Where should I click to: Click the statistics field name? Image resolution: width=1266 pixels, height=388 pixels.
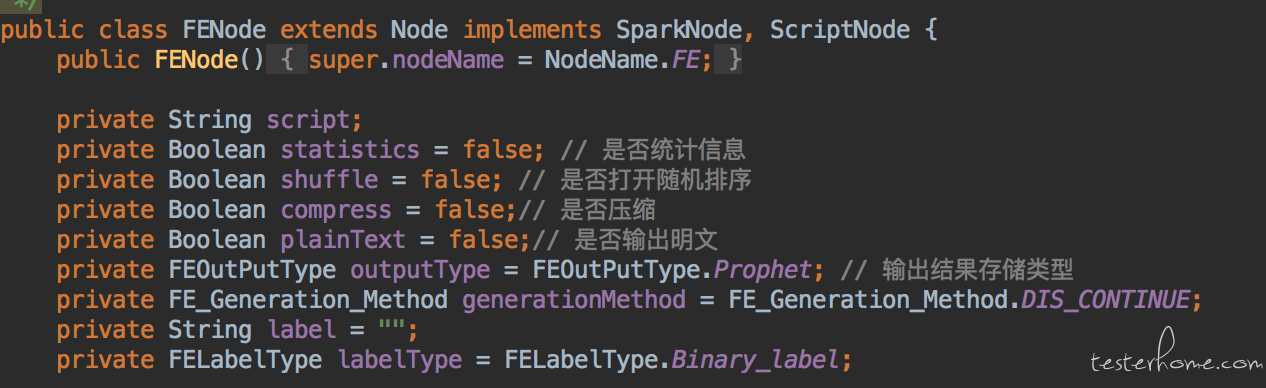349,150
